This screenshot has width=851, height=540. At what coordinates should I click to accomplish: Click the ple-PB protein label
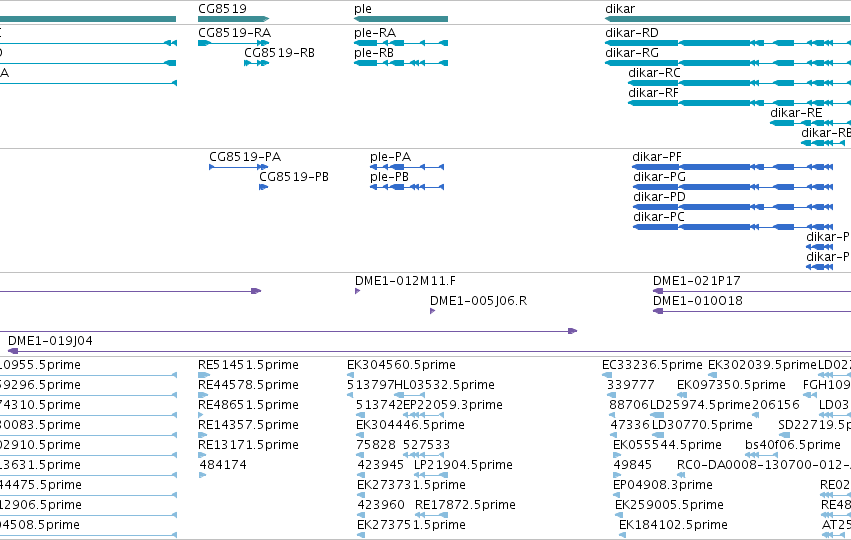(x=389, y=177)
